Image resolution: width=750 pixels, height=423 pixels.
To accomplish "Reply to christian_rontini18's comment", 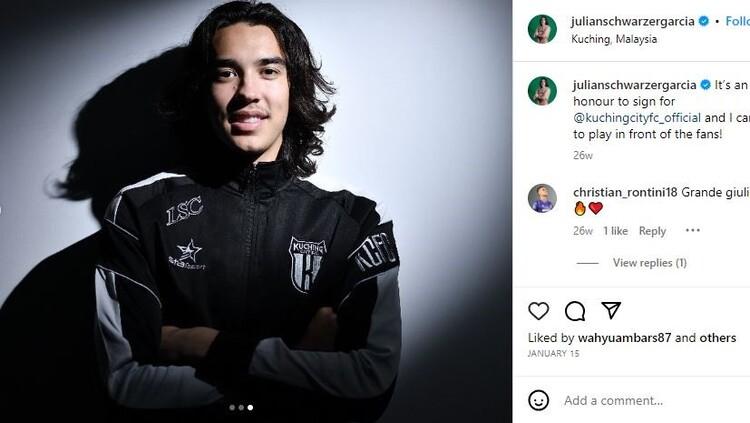I will tap(652, 231).
